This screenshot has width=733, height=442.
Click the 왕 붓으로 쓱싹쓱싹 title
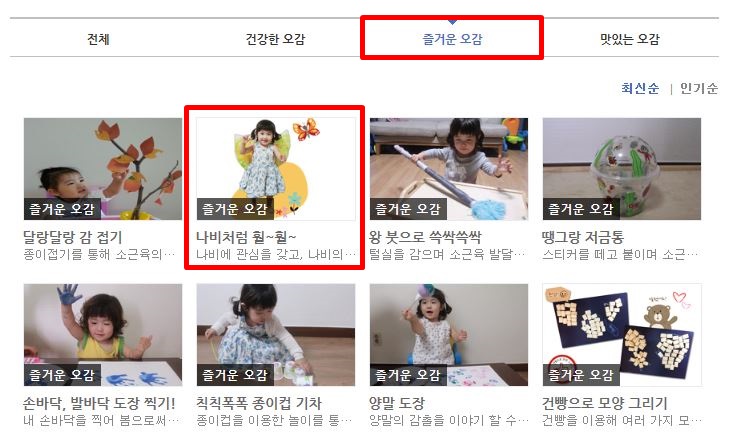point(425,237)
